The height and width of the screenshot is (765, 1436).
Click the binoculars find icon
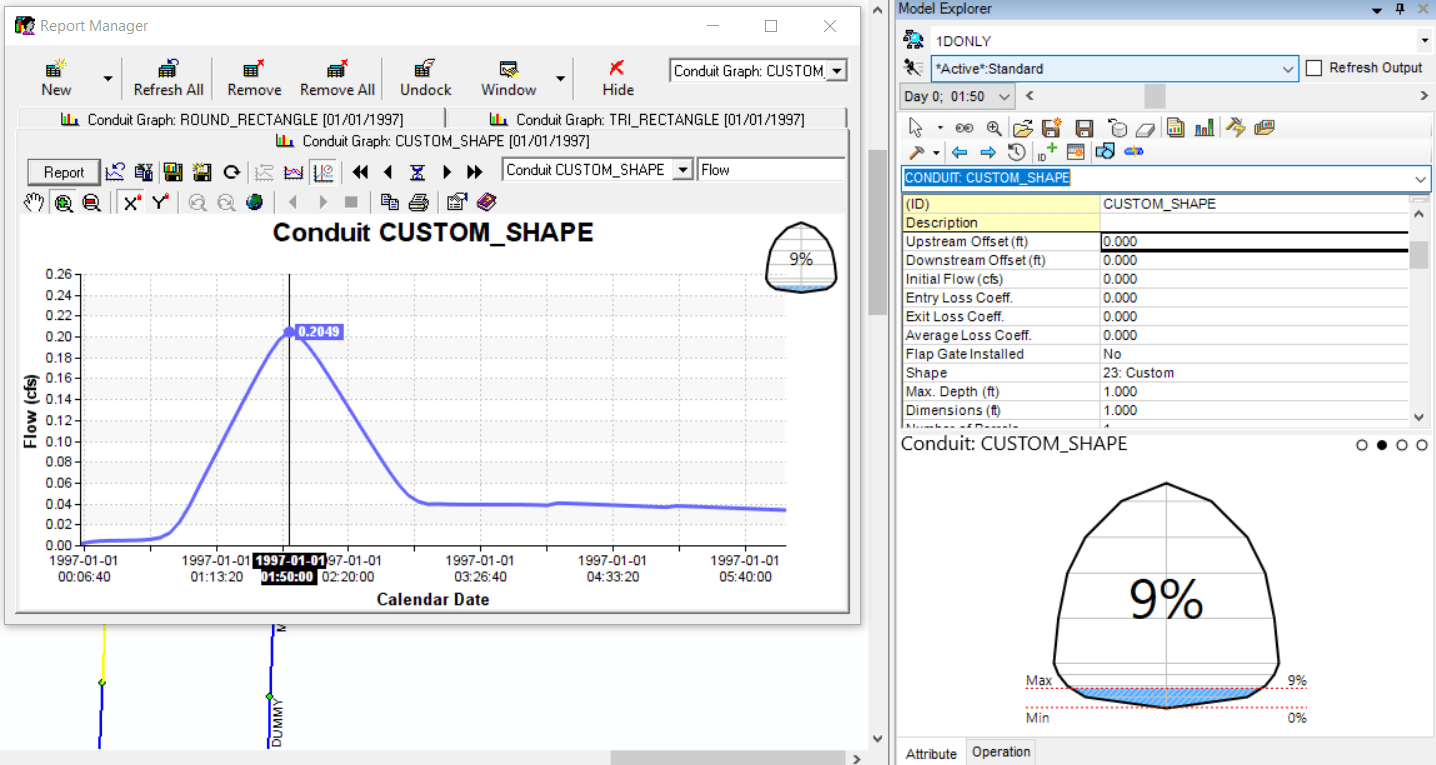coord(964,128)
